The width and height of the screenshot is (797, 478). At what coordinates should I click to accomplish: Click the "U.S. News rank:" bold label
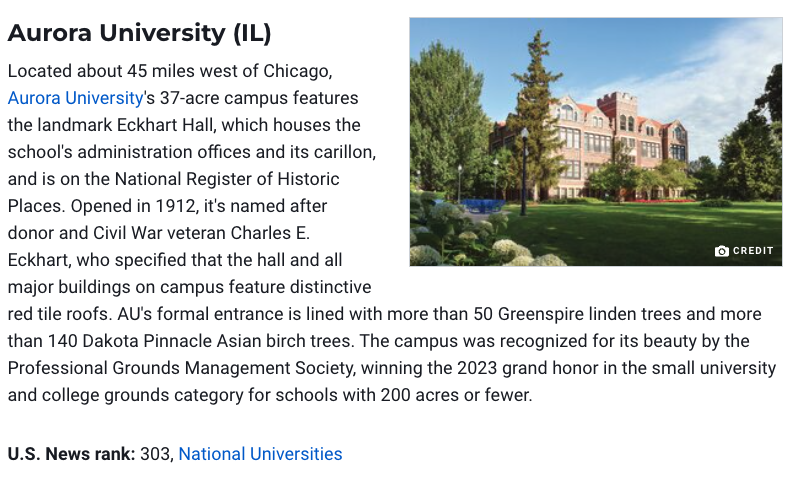pyautogui.click(x=71, y=454)
